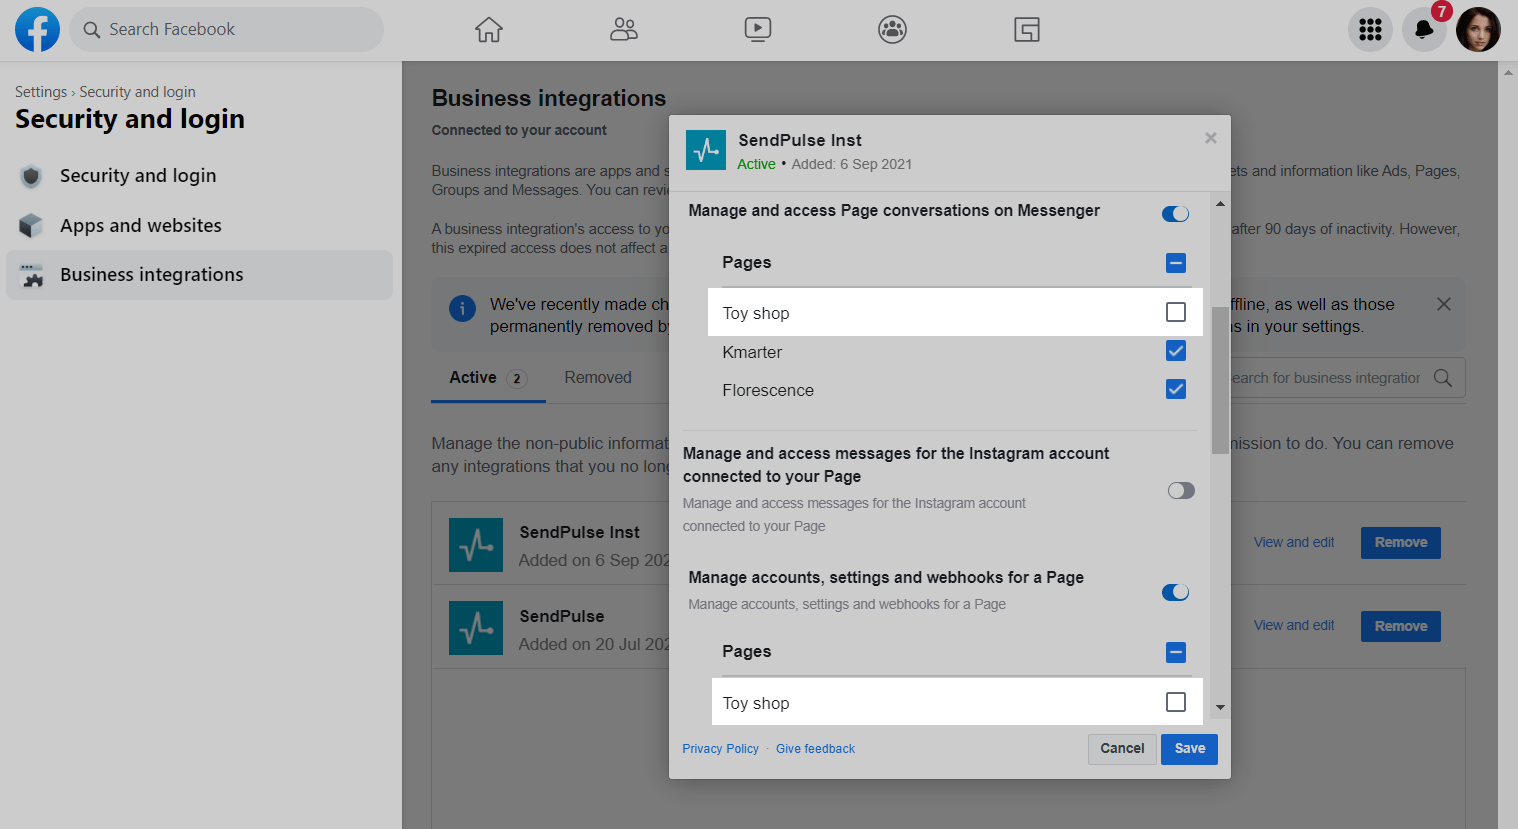Click the SendPulse logo added 20 Jul
This screenshot has height=829, width=1518.
476,628
